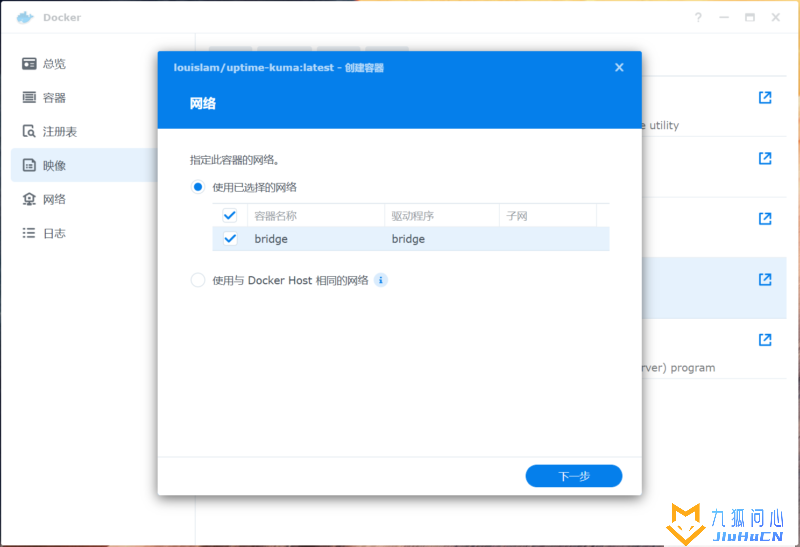Maximize the Docker window

pyautogui.click(x=750, y=17)
